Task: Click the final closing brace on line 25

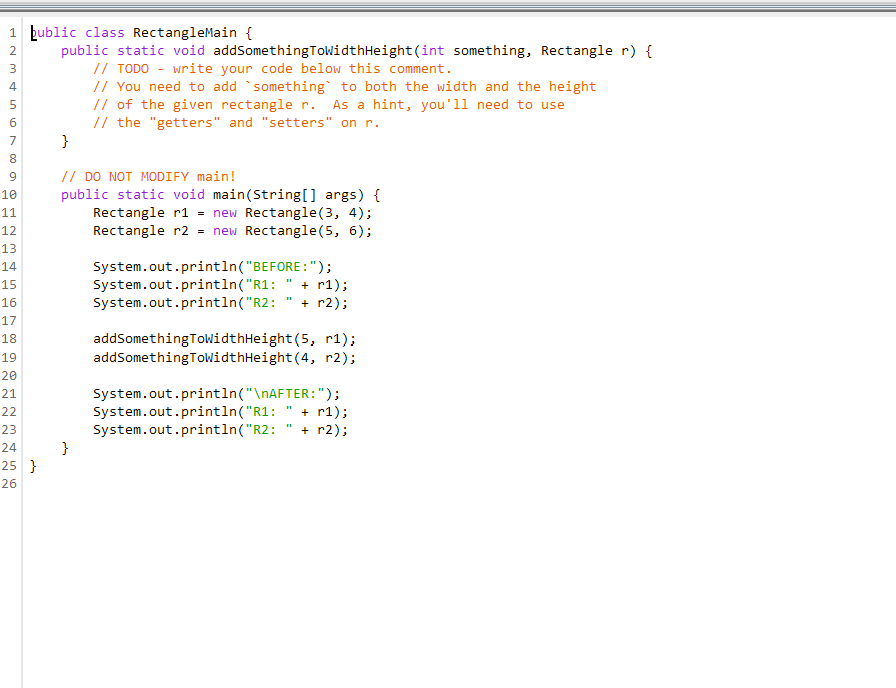Action: click(x=33, y=466)
